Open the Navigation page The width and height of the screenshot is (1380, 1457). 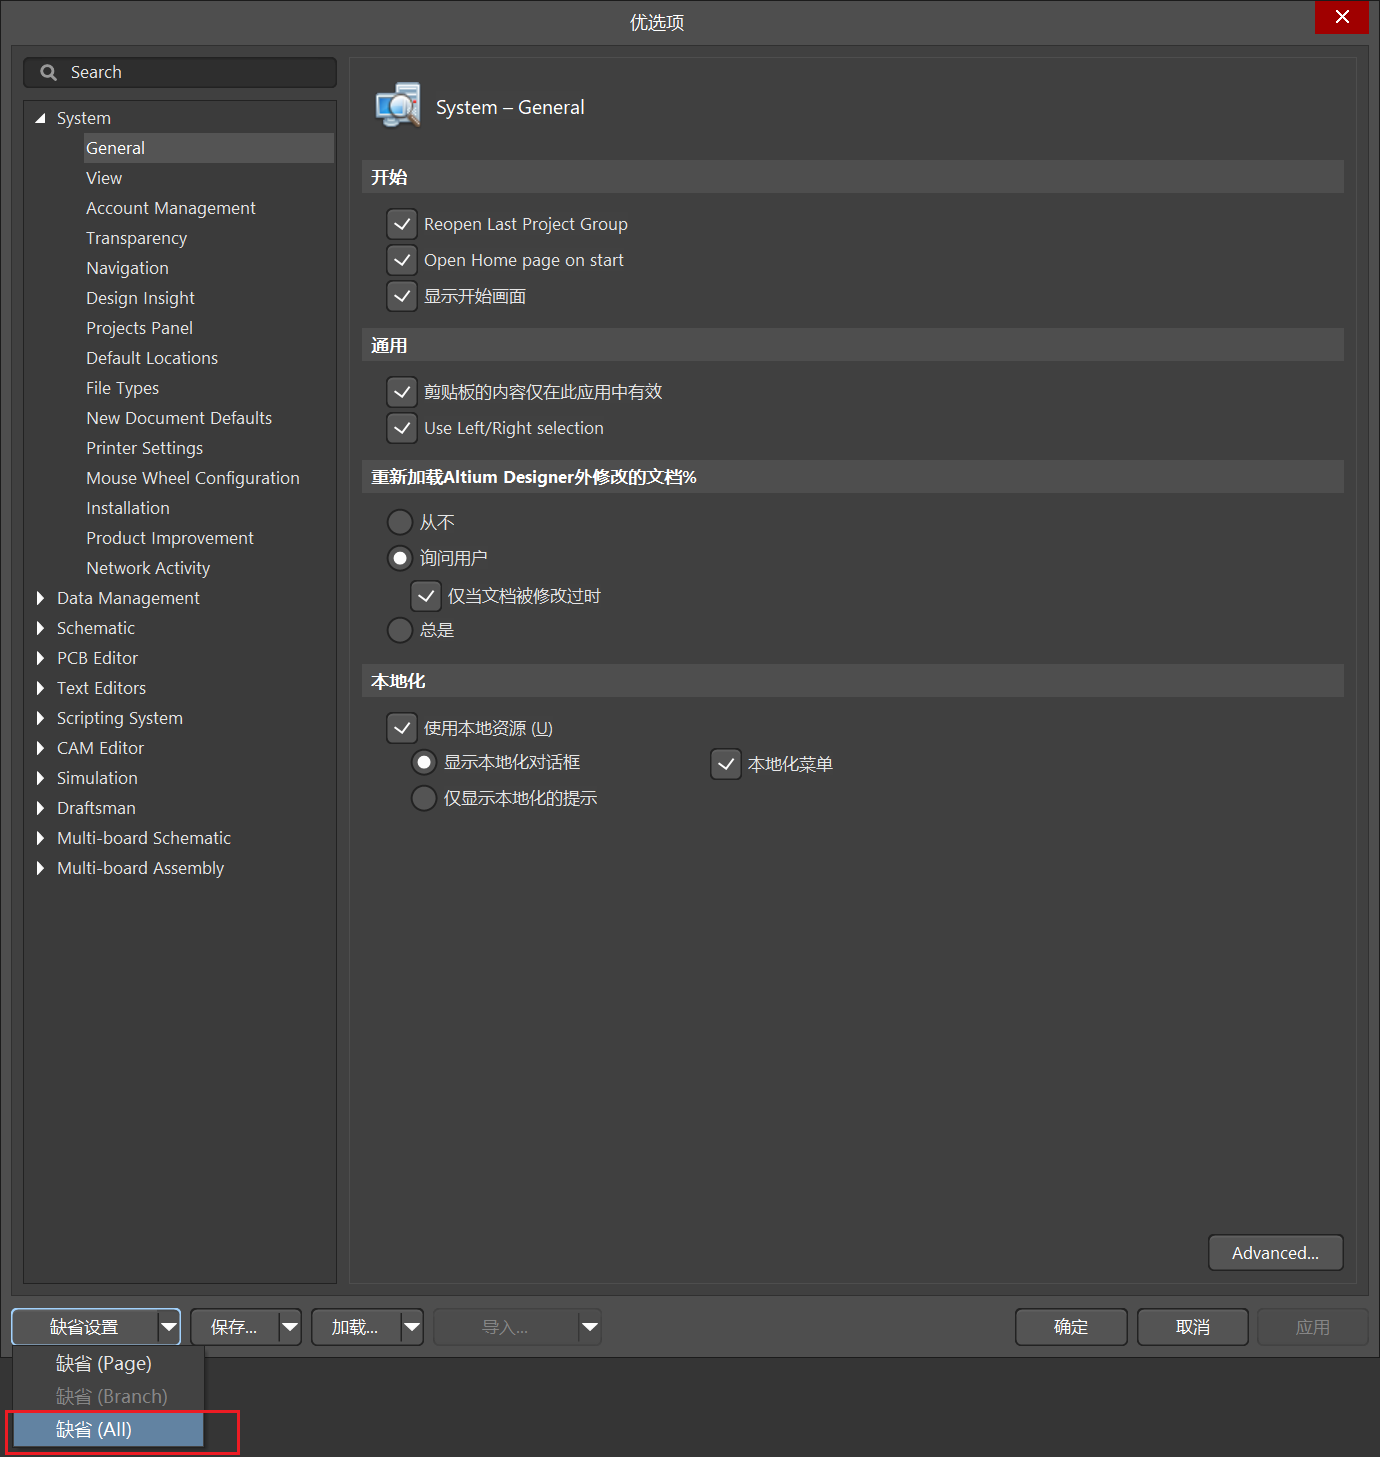tap(127, 268)
